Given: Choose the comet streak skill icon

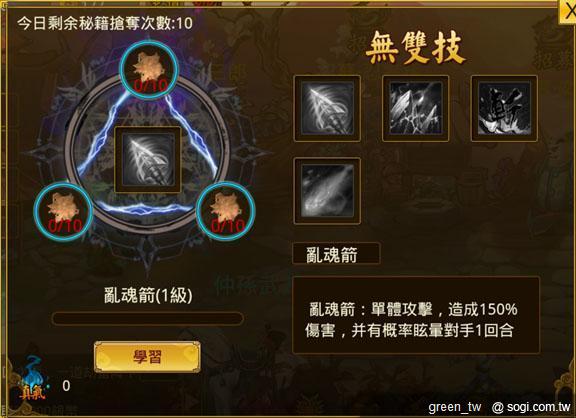Looking at the screenshot, I should point(327,191).
